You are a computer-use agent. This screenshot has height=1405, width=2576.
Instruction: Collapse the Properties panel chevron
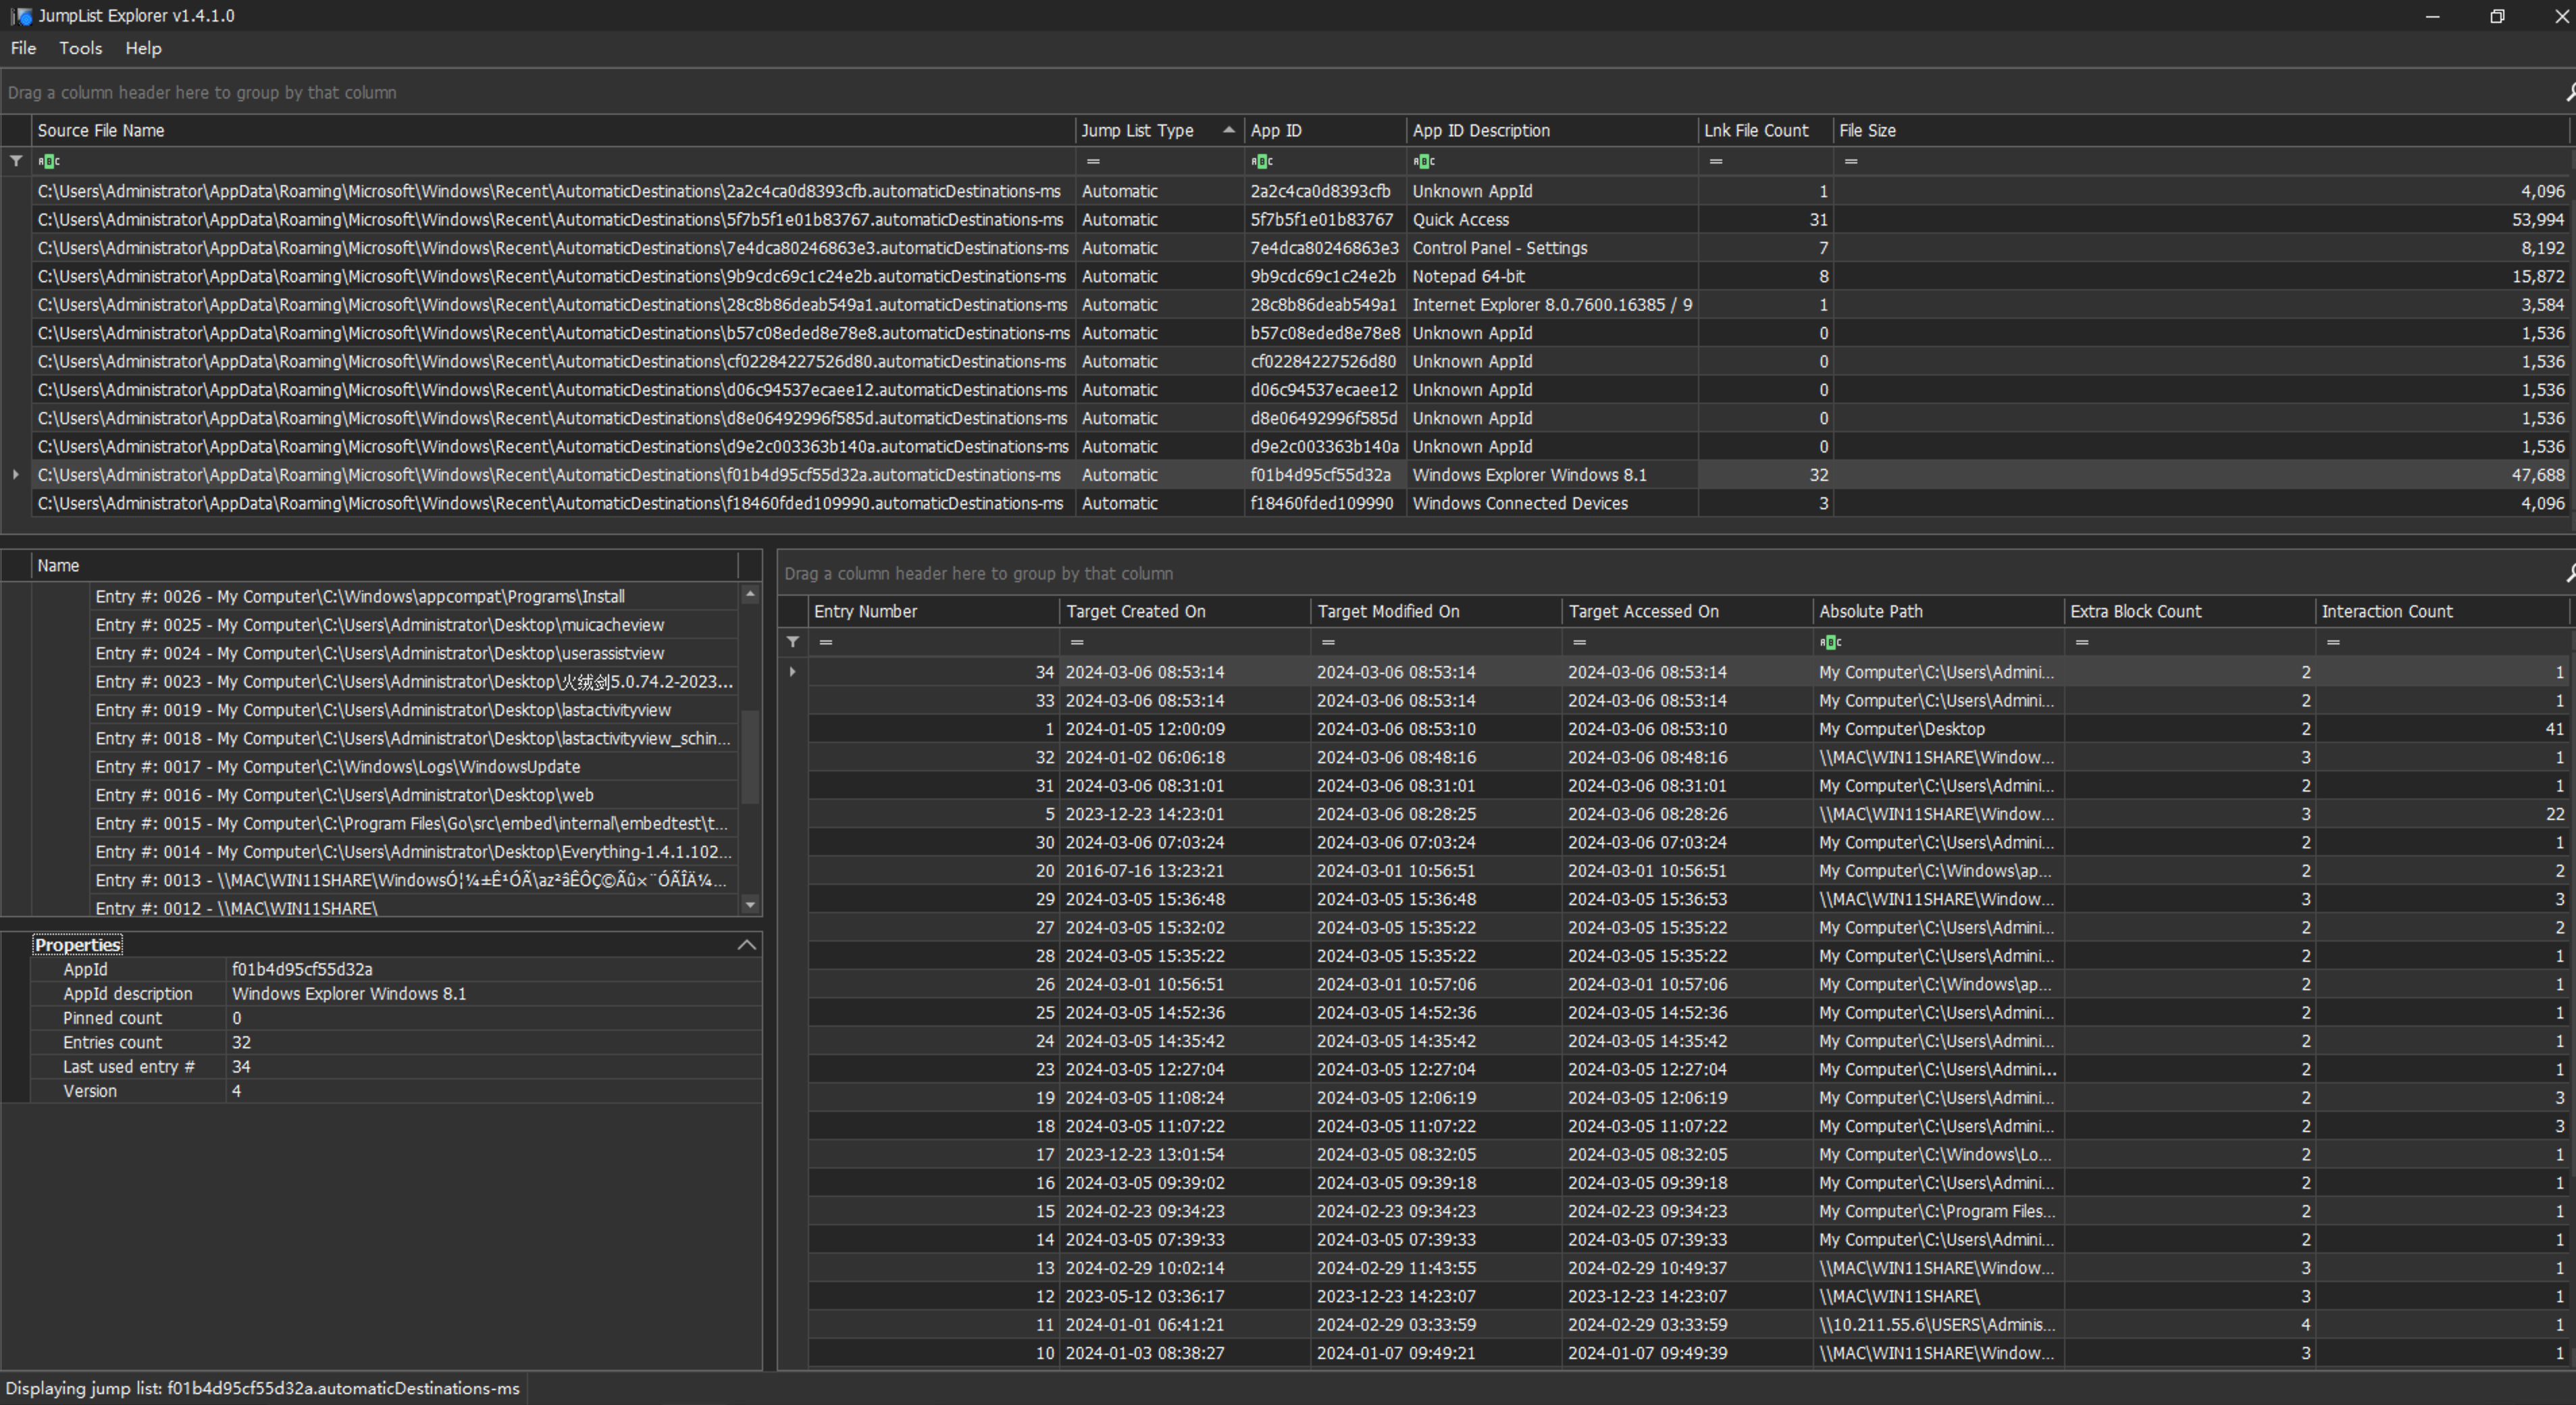click(x=746, y=945)
